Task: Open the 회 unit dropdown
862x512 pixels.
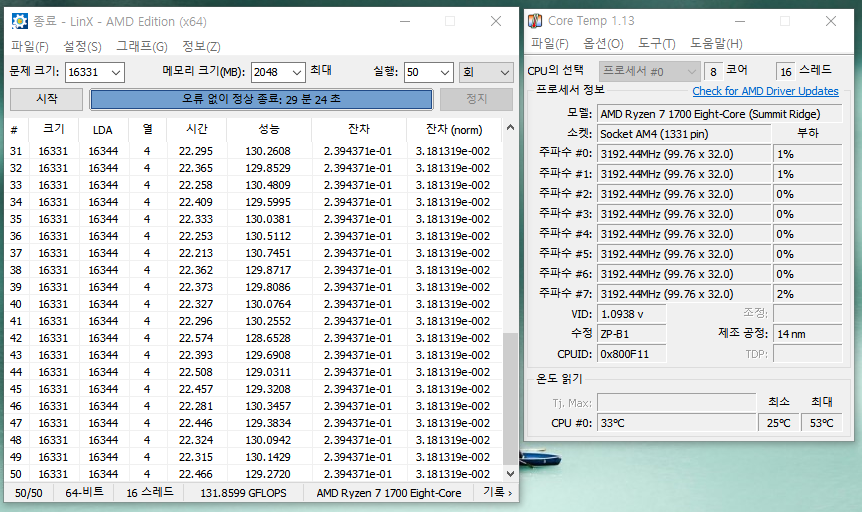Action: tap(486, 72)
